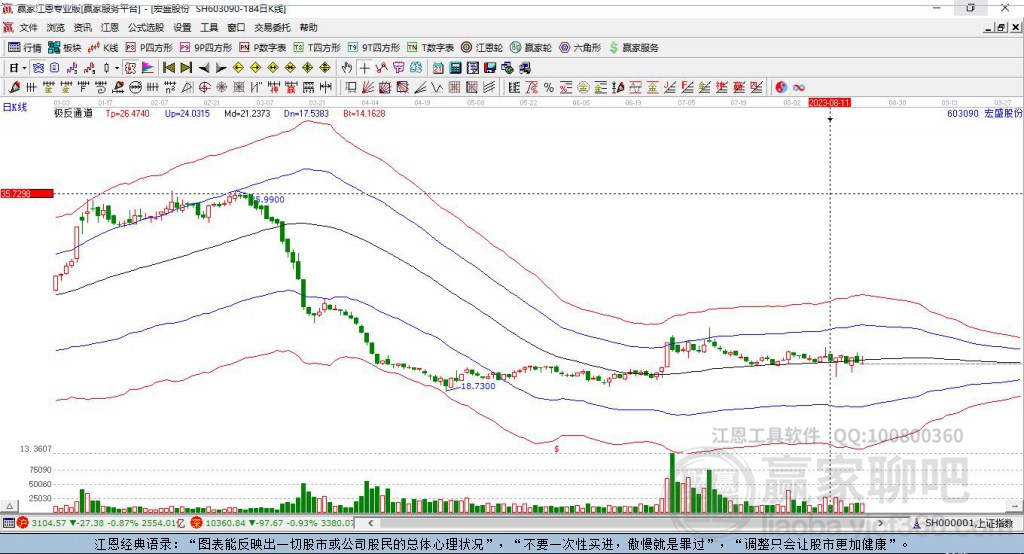The width and height of the screenshot is (1024, 554).
Task: Click the 603090 stock code
Action: 963,113
